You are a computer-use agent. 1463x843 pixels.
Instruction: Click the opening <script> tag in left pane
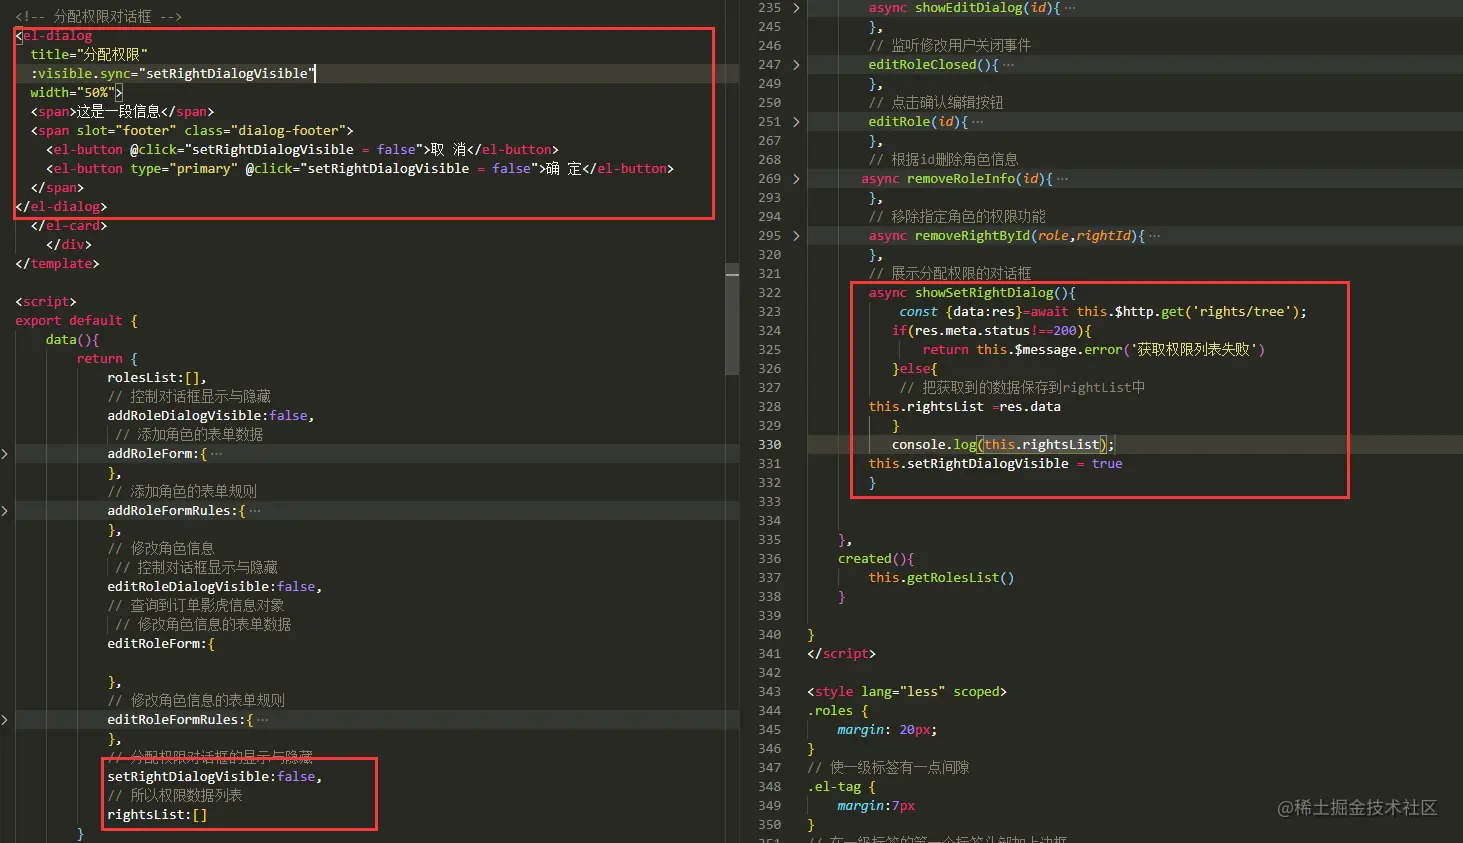46,301
